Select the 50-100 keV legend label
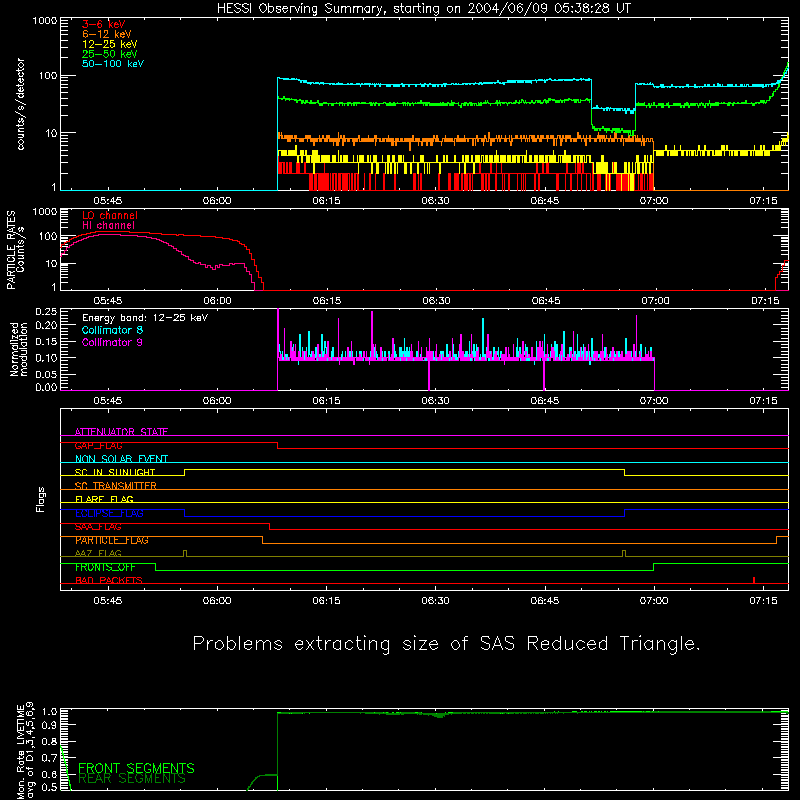Image resolution: width=800 pixels, height=800 pixels. 112,64
